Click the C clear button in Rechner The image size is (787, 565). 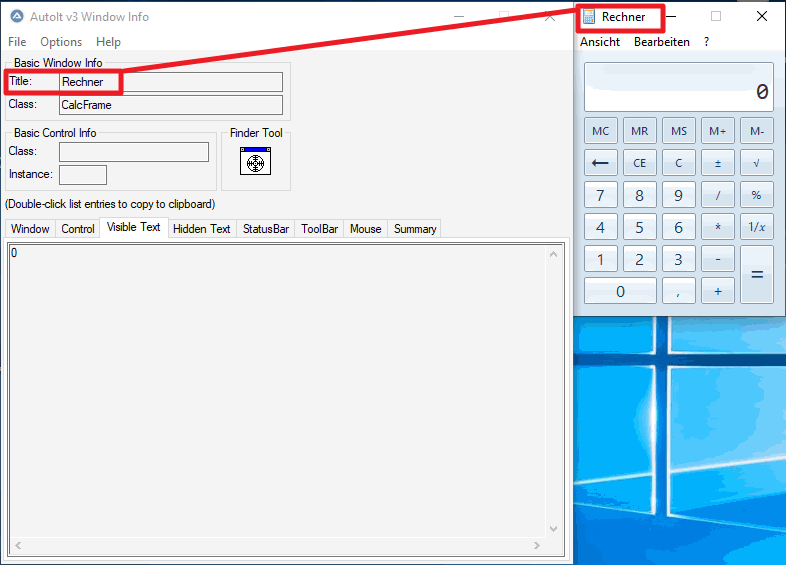(x=679, y=163)
